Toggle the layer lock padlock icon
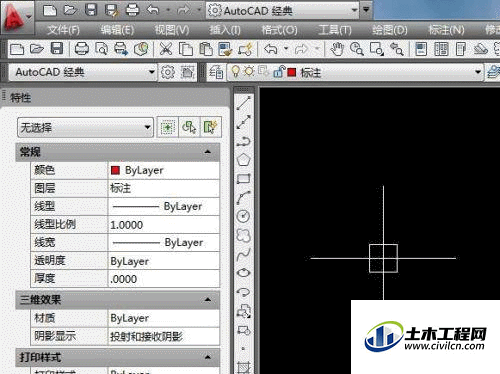500x374 pixels. click(278, 72)
